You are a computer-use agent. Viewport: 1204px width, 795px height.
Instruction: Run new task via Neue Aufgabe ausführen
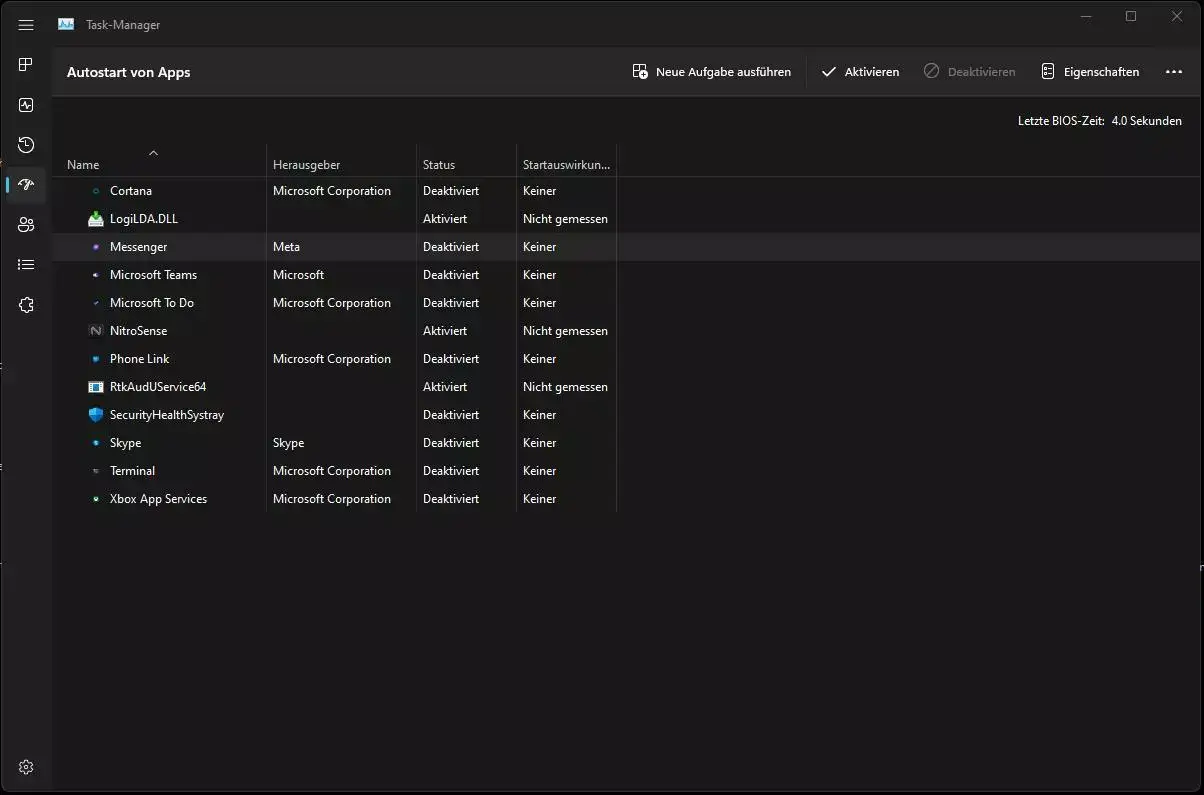click(x=711, y=72)
